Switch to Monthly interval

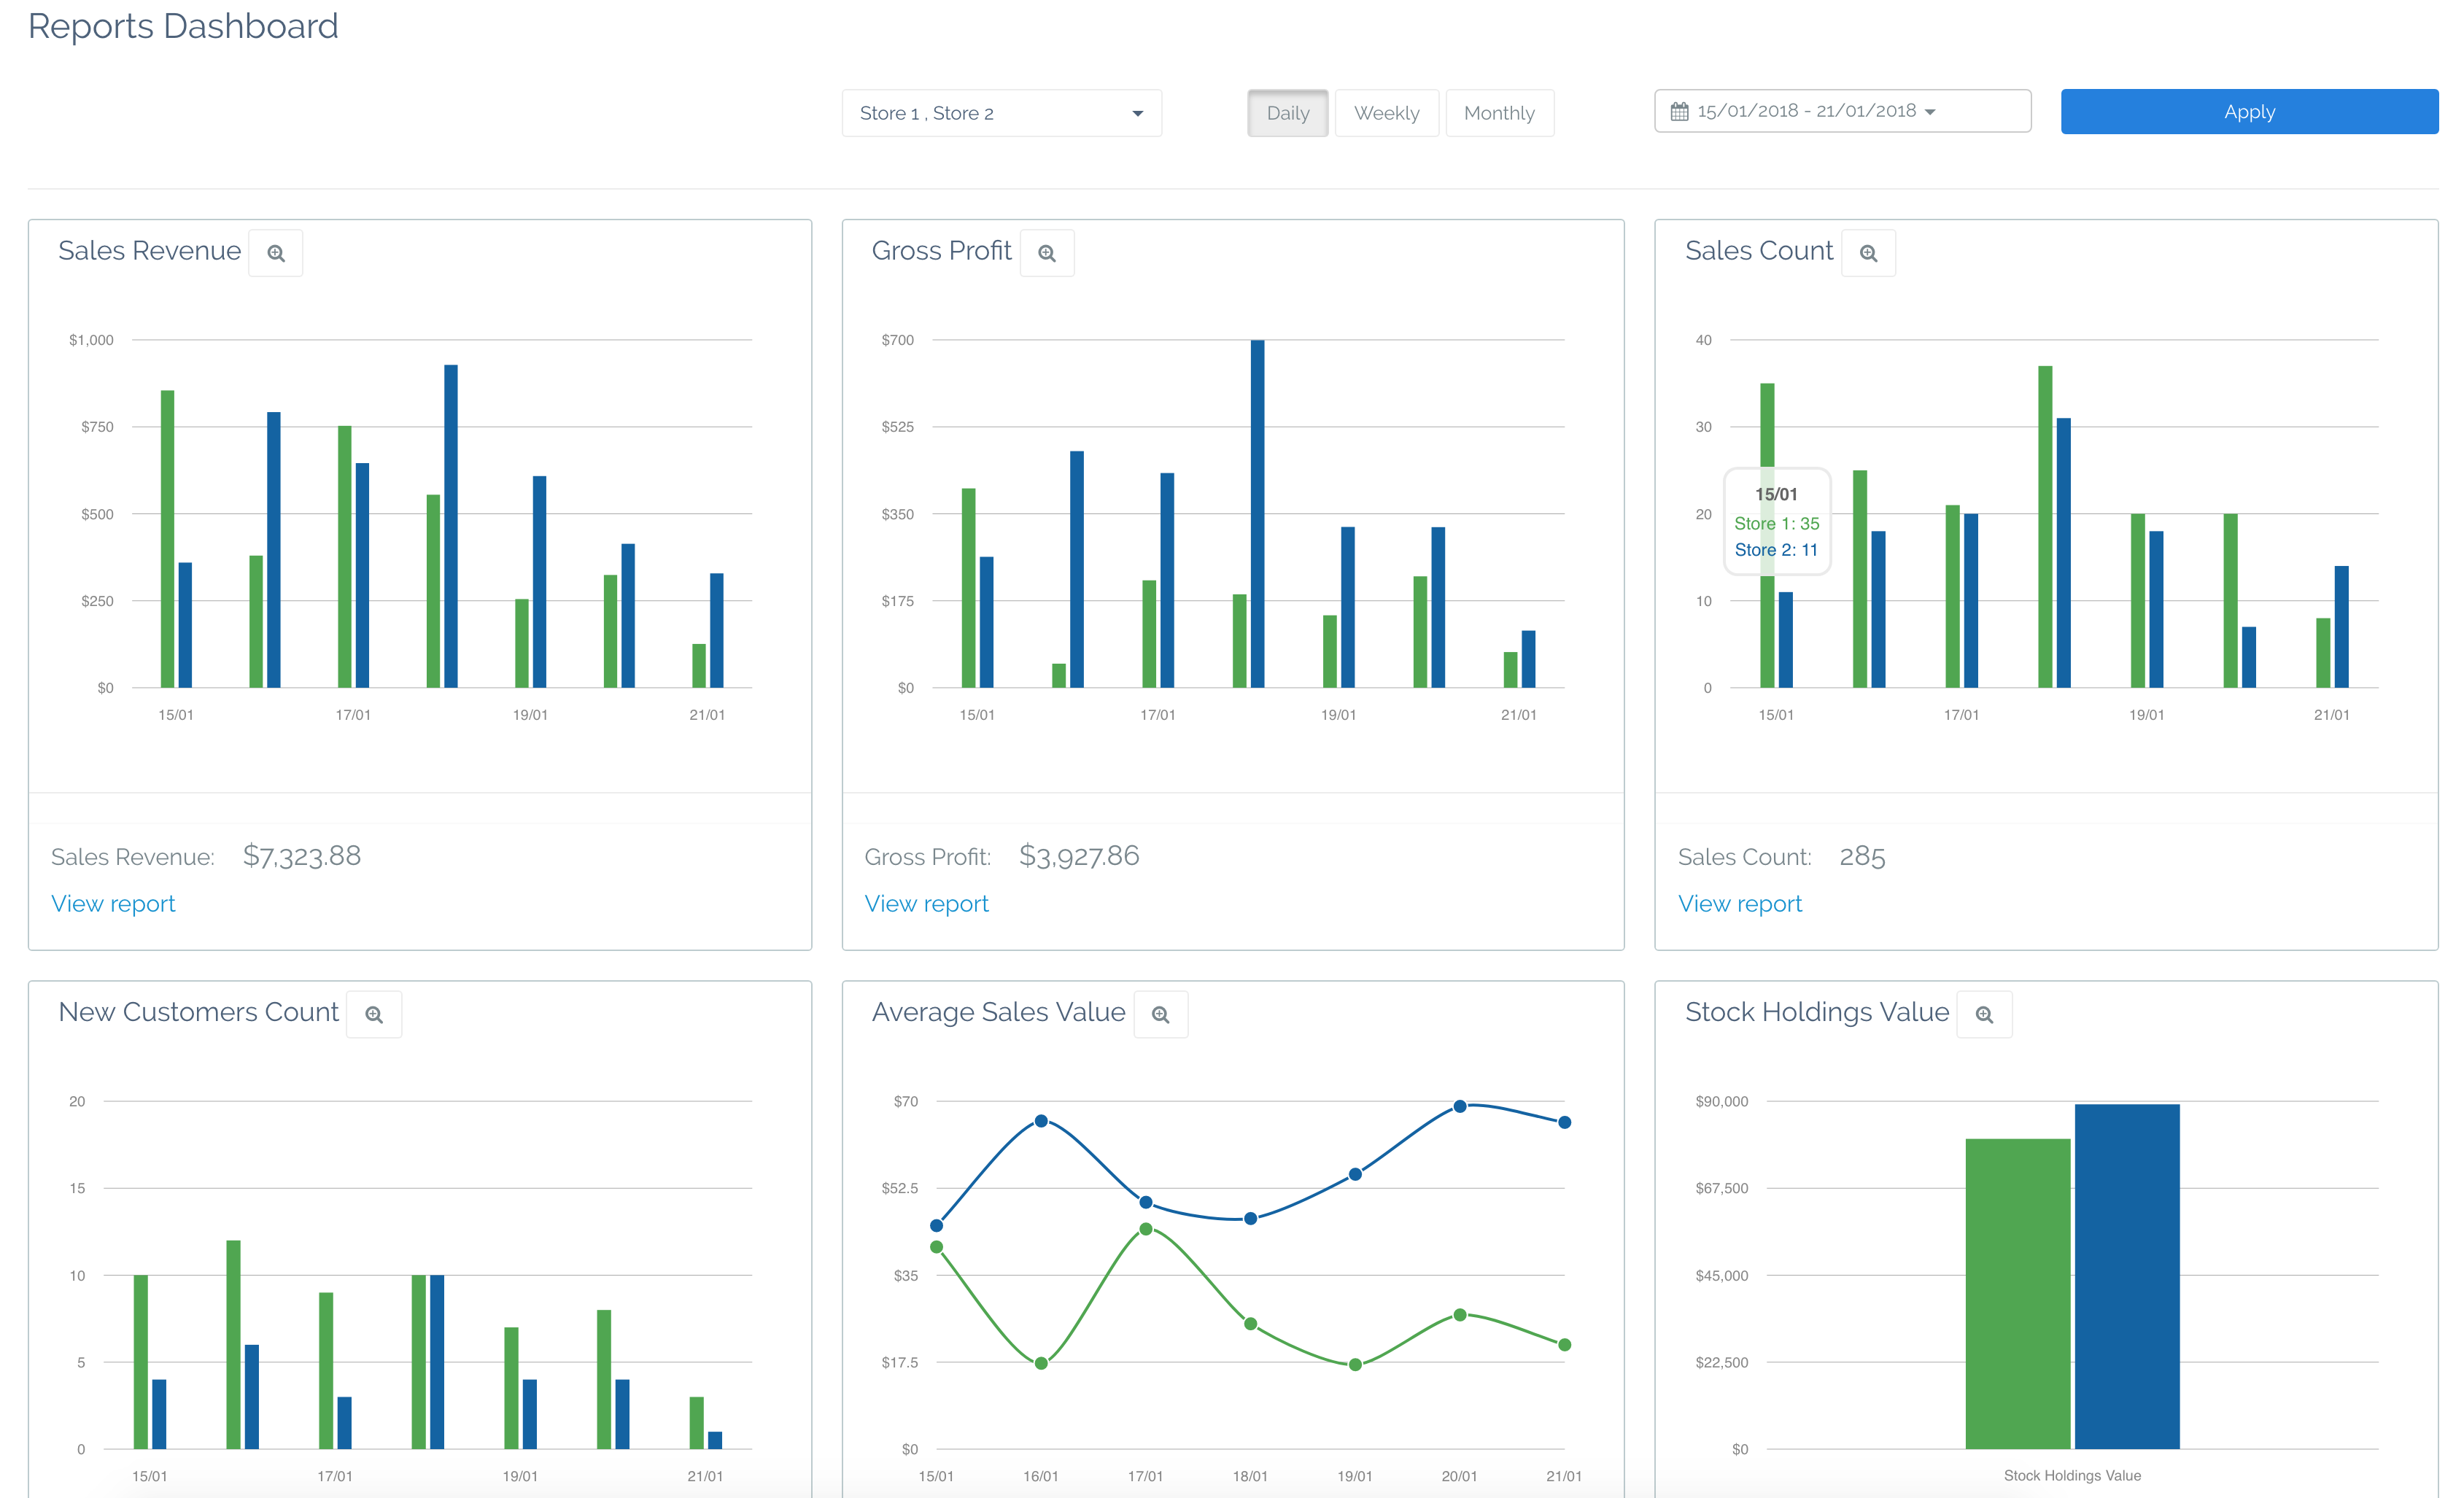(1499, 113)
